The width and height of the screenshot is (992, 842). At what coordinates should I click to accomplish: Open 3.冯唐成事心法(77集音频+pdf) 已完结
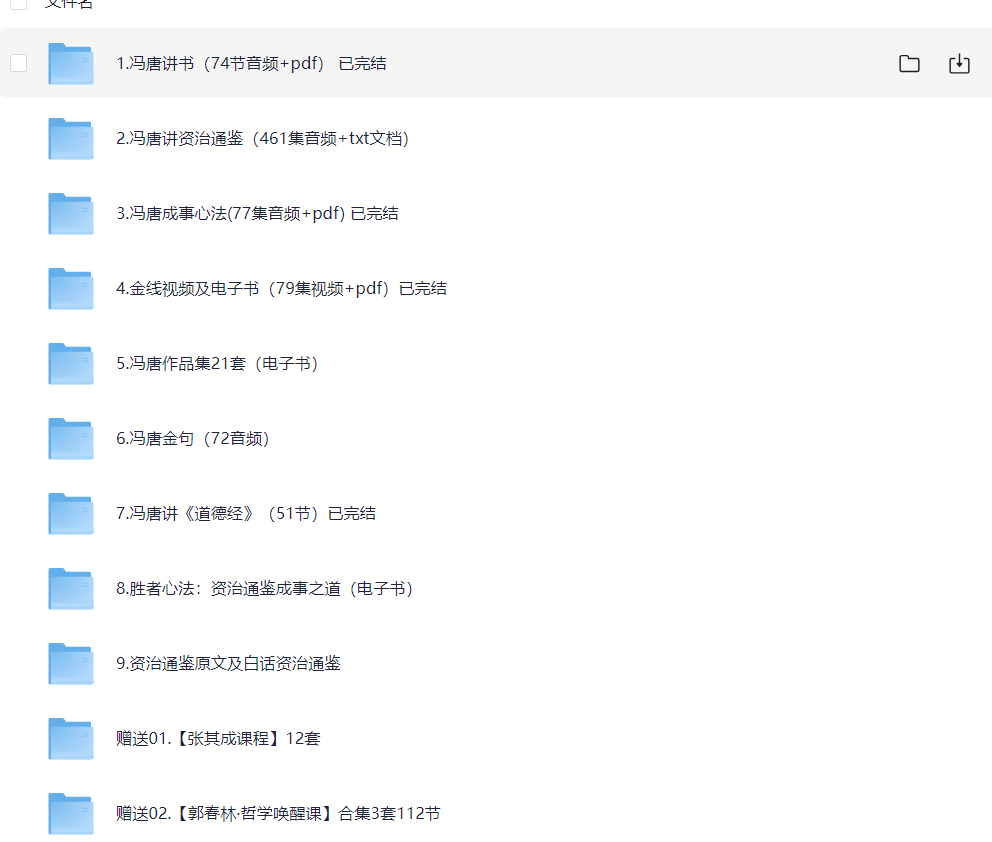point(257,214)
